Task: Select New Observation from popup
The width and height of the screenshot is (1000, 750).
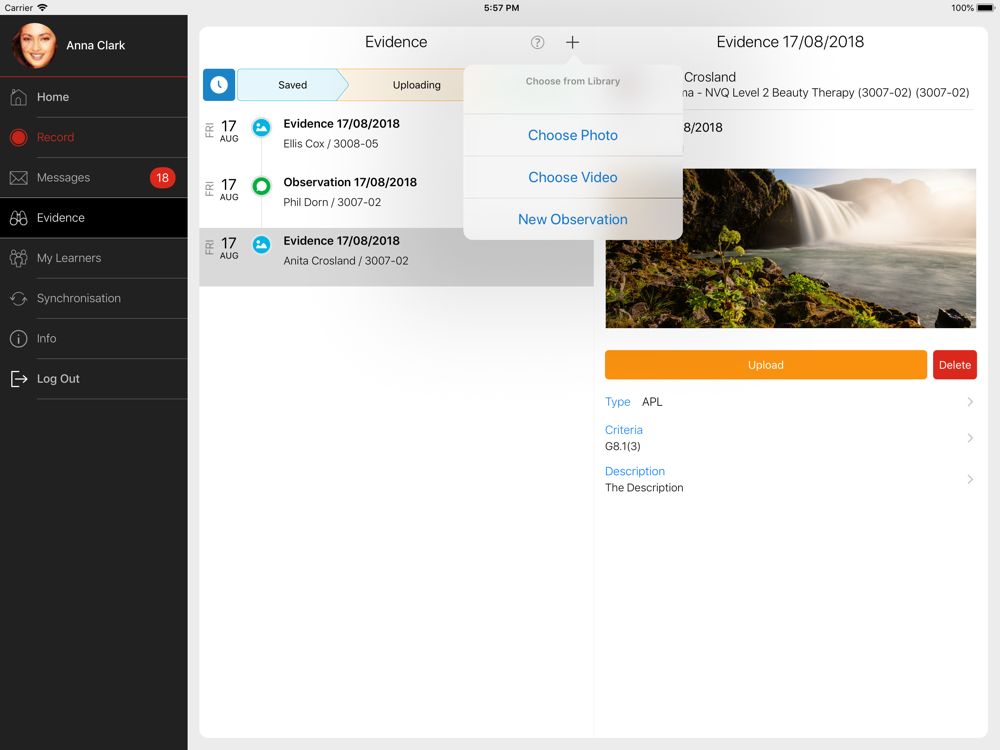Action: tap(573, 219)
